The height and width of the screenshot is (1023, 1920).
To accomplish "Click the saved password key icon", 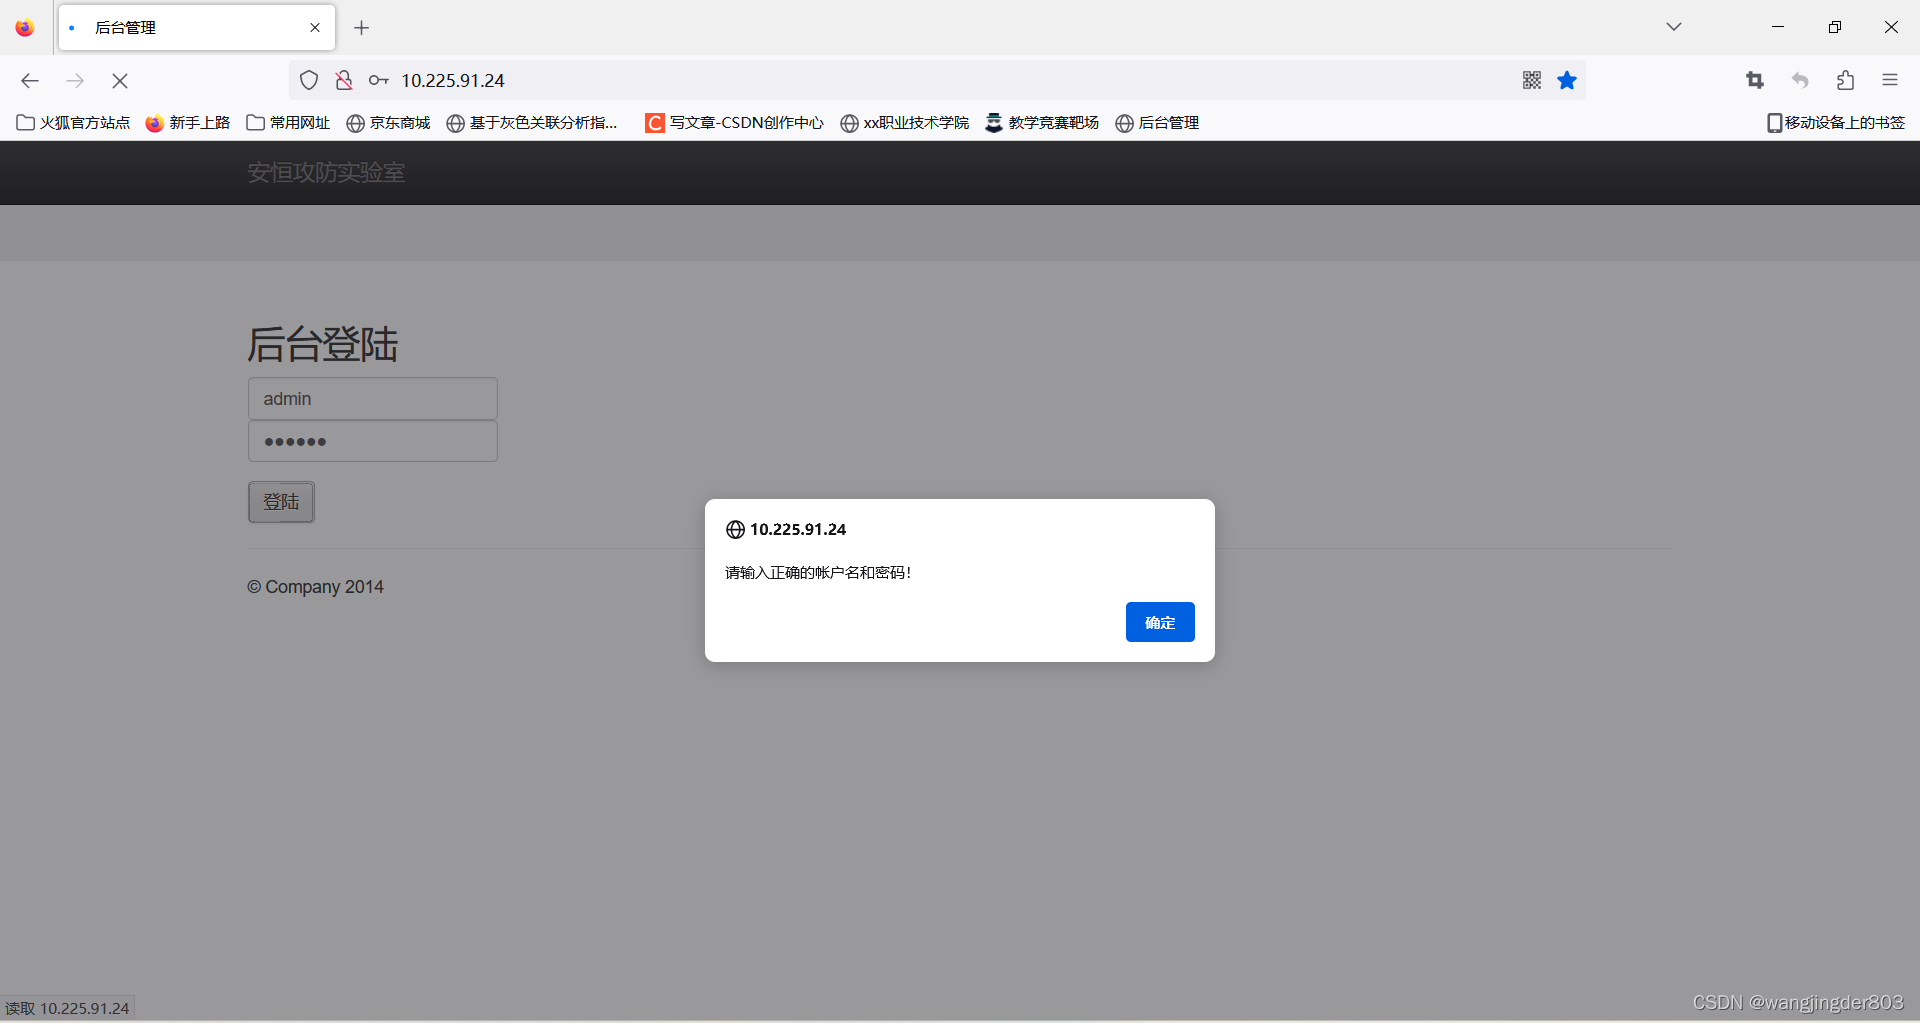I will [x=378, y=80].
